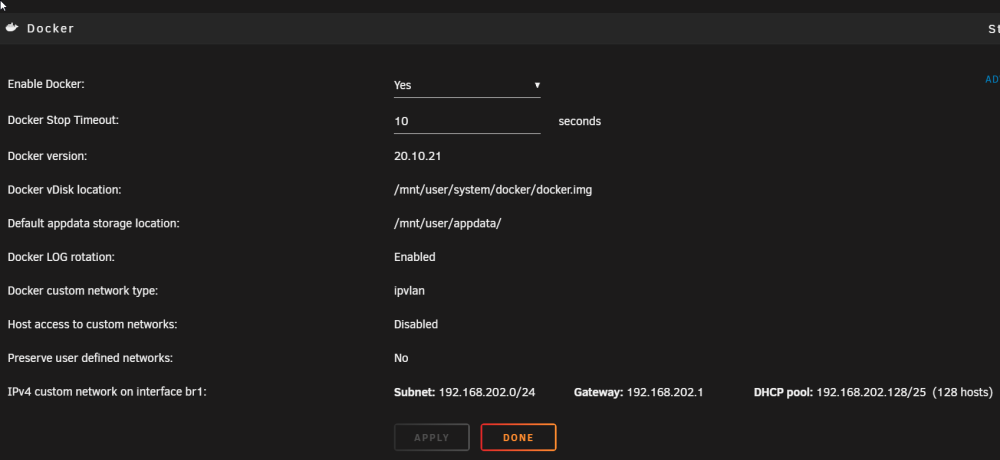Click the Preserve user defined networks No value
This screenshot has width=1000, height=460.
pos(401,358)
